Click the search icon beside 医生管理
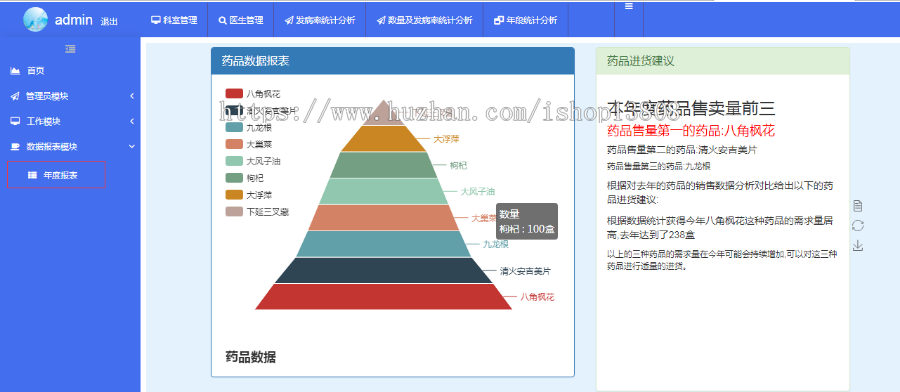The width and height of the screenshot is (900, 392). [x=223, y=20]
